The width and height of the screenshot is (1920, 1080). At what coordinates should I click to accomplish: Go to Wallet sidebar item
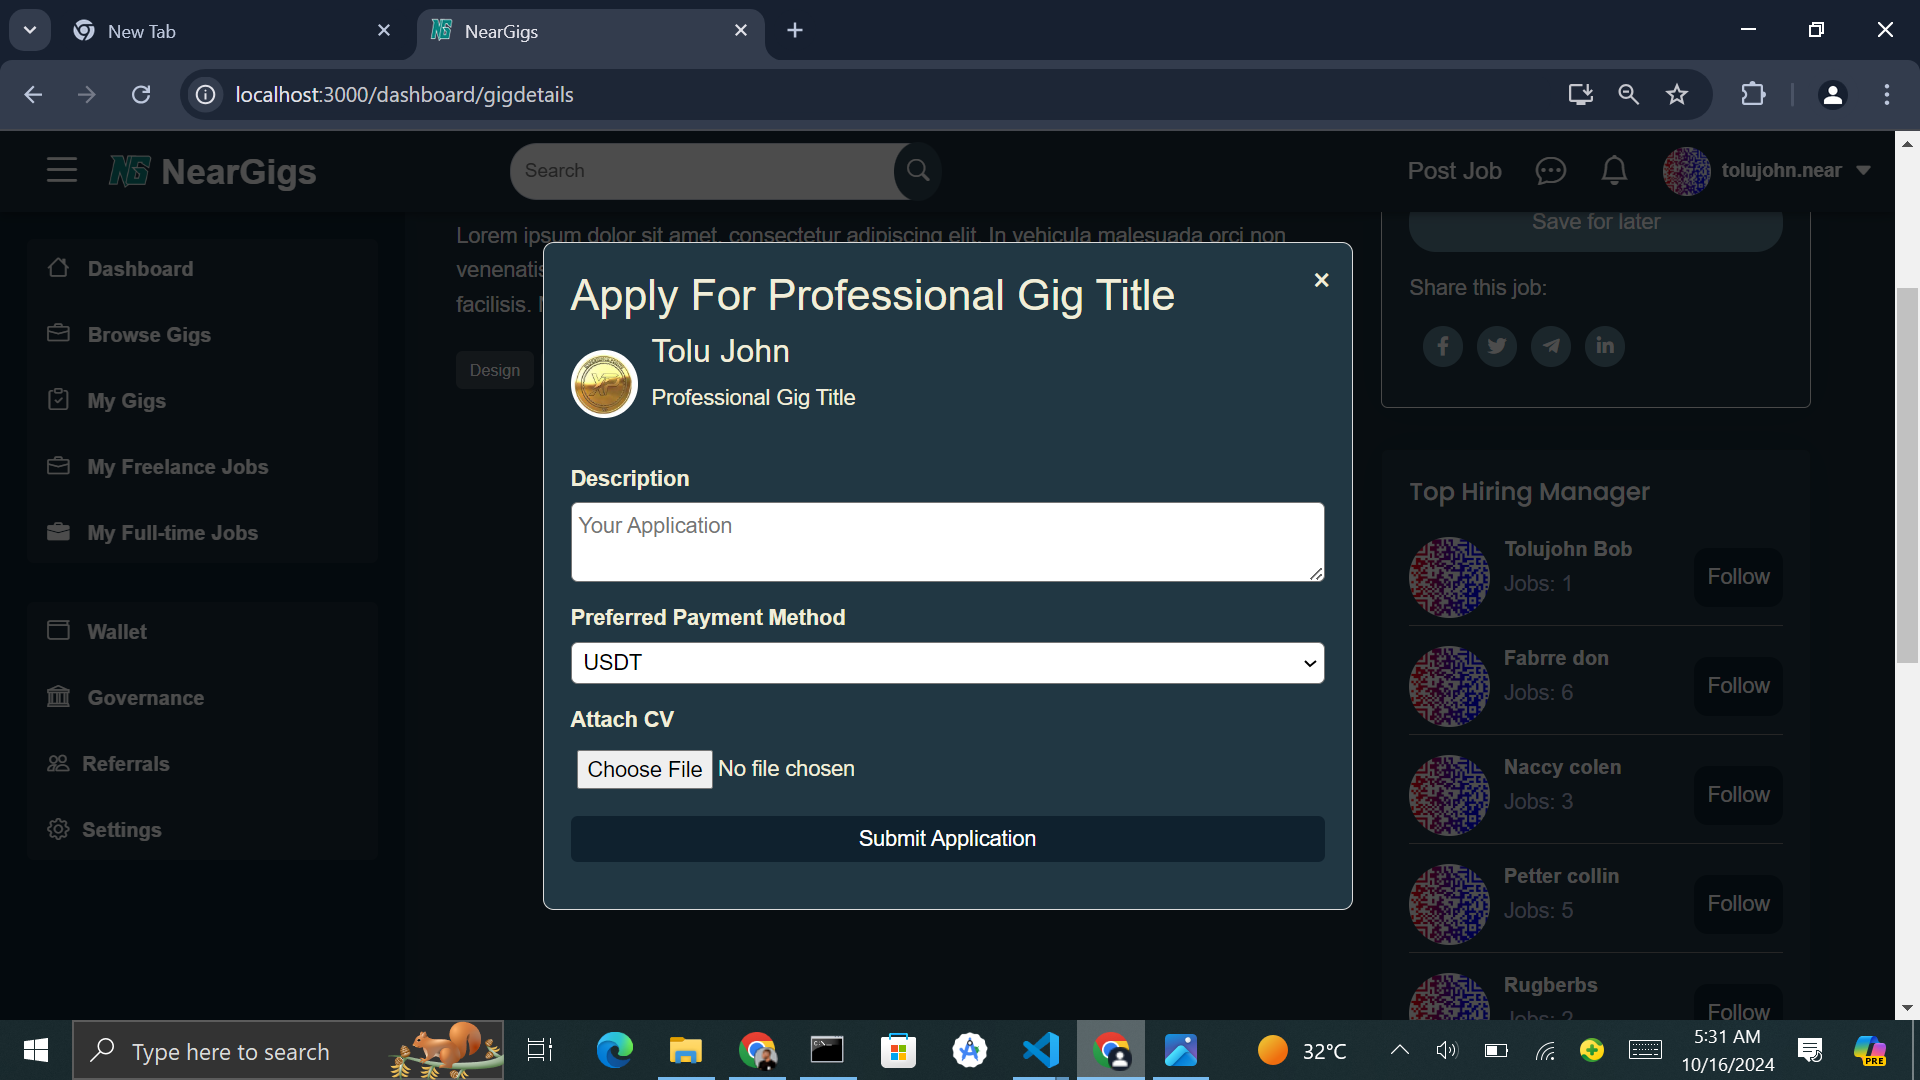coord(117,632)
